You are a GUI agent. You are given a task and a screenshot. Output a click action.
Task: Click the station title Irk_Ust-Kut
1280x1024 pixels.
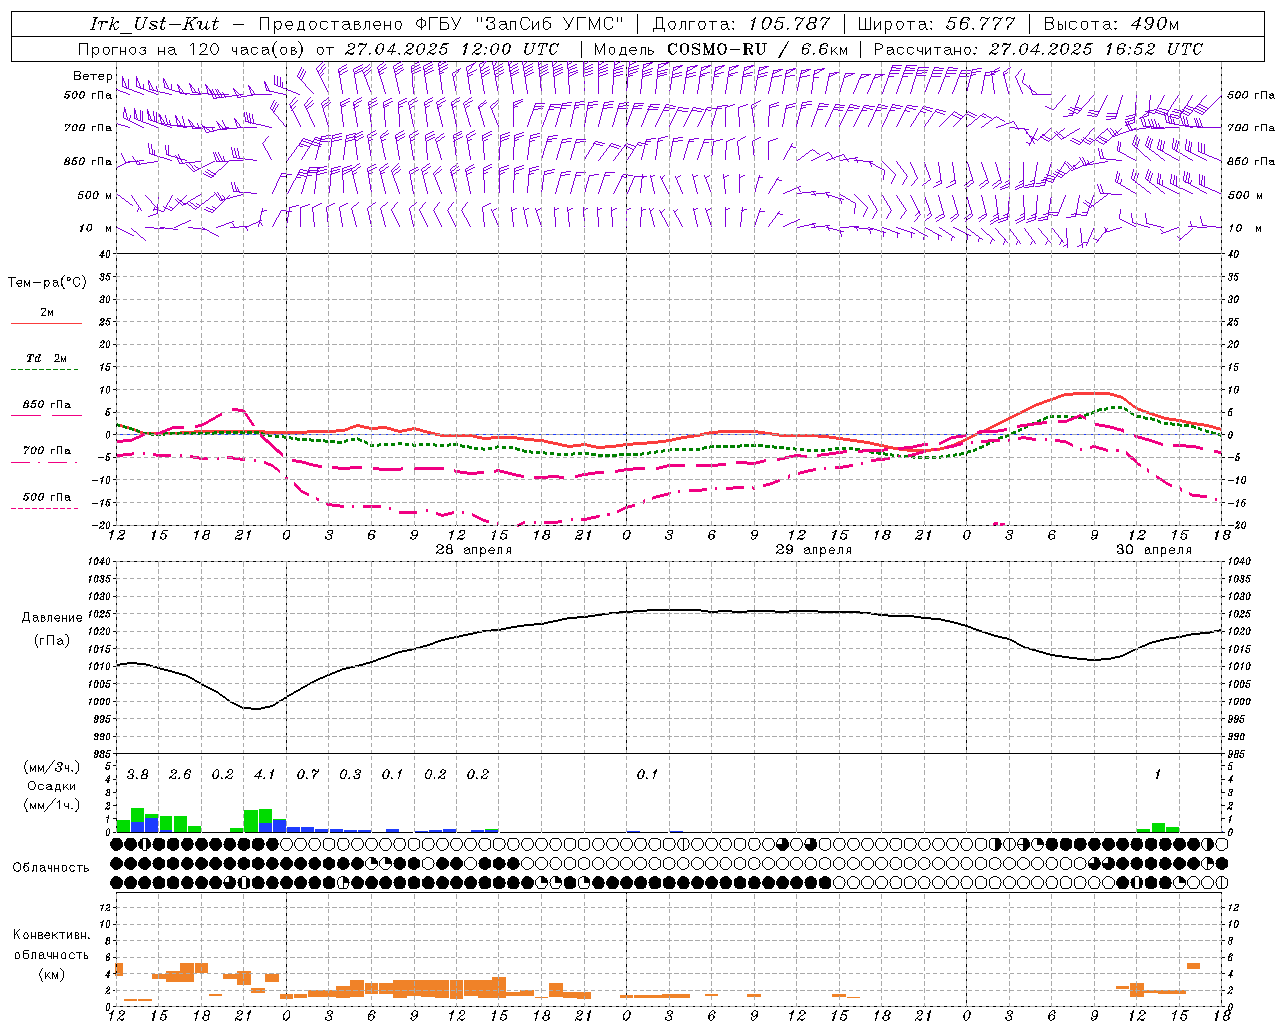(x=154, y=24)
